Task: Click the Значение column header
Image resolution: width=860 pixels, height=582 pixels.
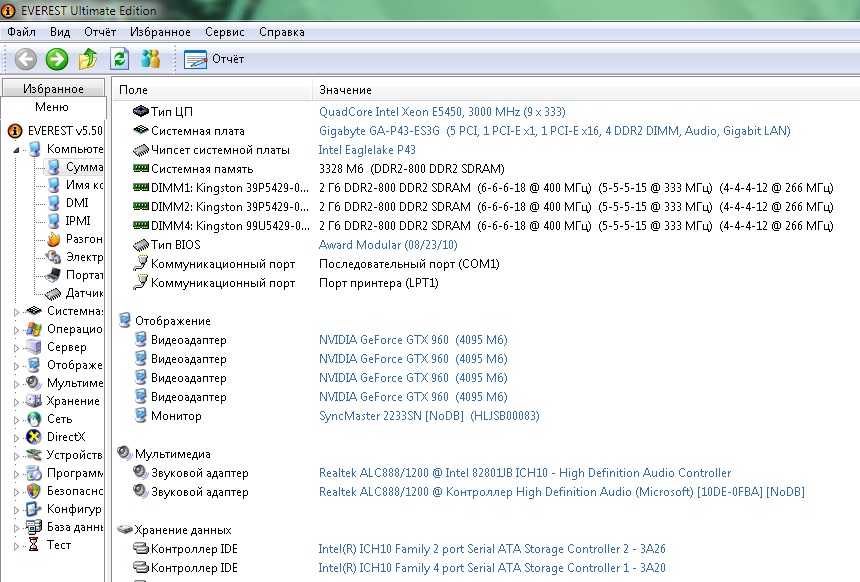Action: coord(586,89)
